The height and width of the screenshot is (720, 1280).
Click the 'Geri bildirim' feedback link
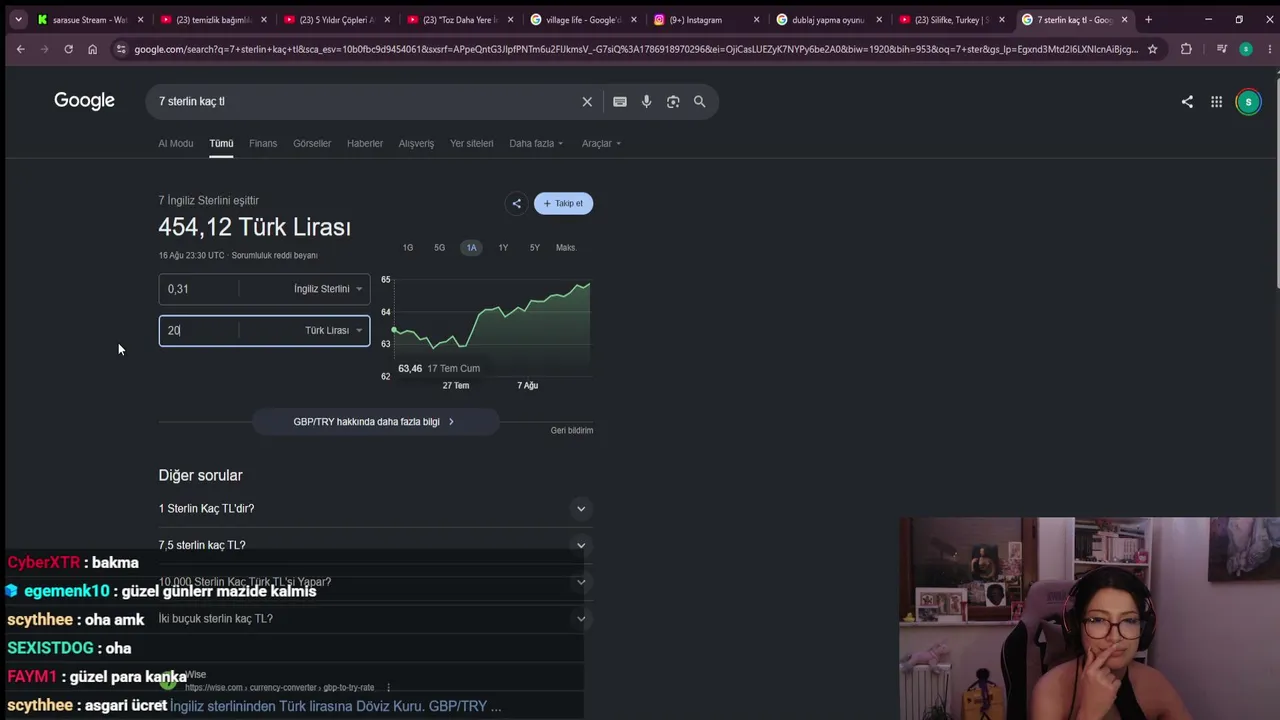(572, 431)
